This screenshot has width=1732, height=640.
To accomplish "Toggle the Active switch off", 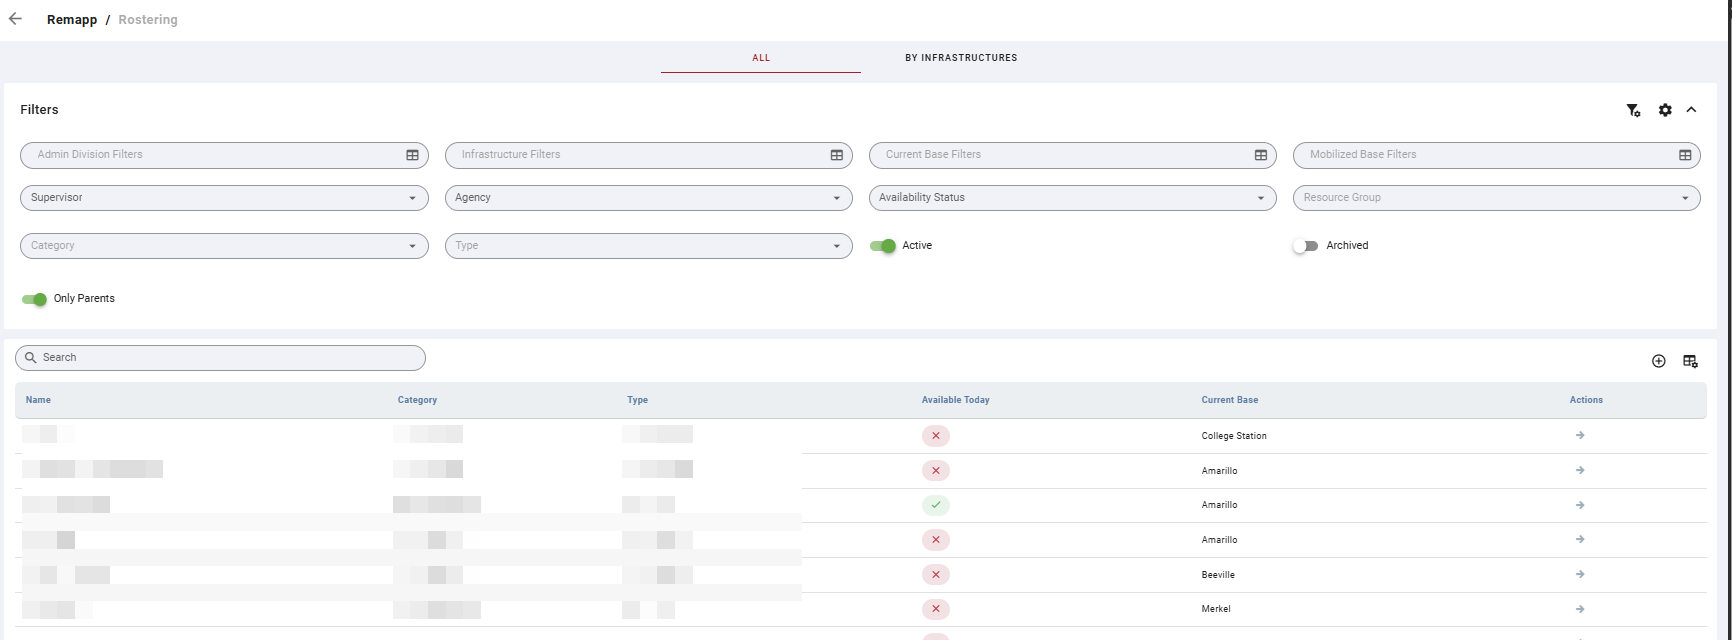I will (883, 246).
